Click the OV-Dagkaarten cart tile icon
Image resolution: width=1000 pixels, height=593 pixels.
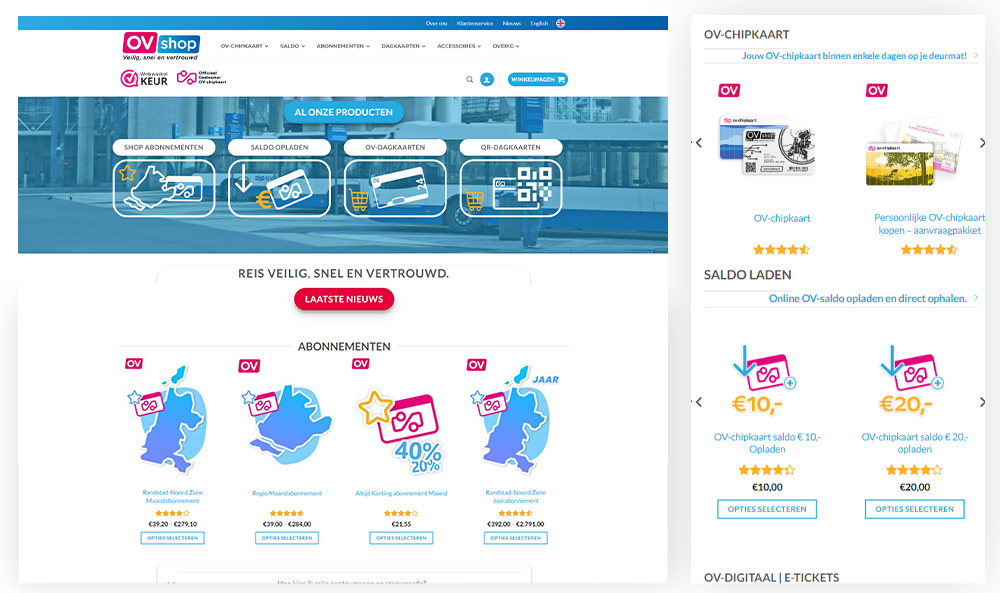(x=395, y=188)
